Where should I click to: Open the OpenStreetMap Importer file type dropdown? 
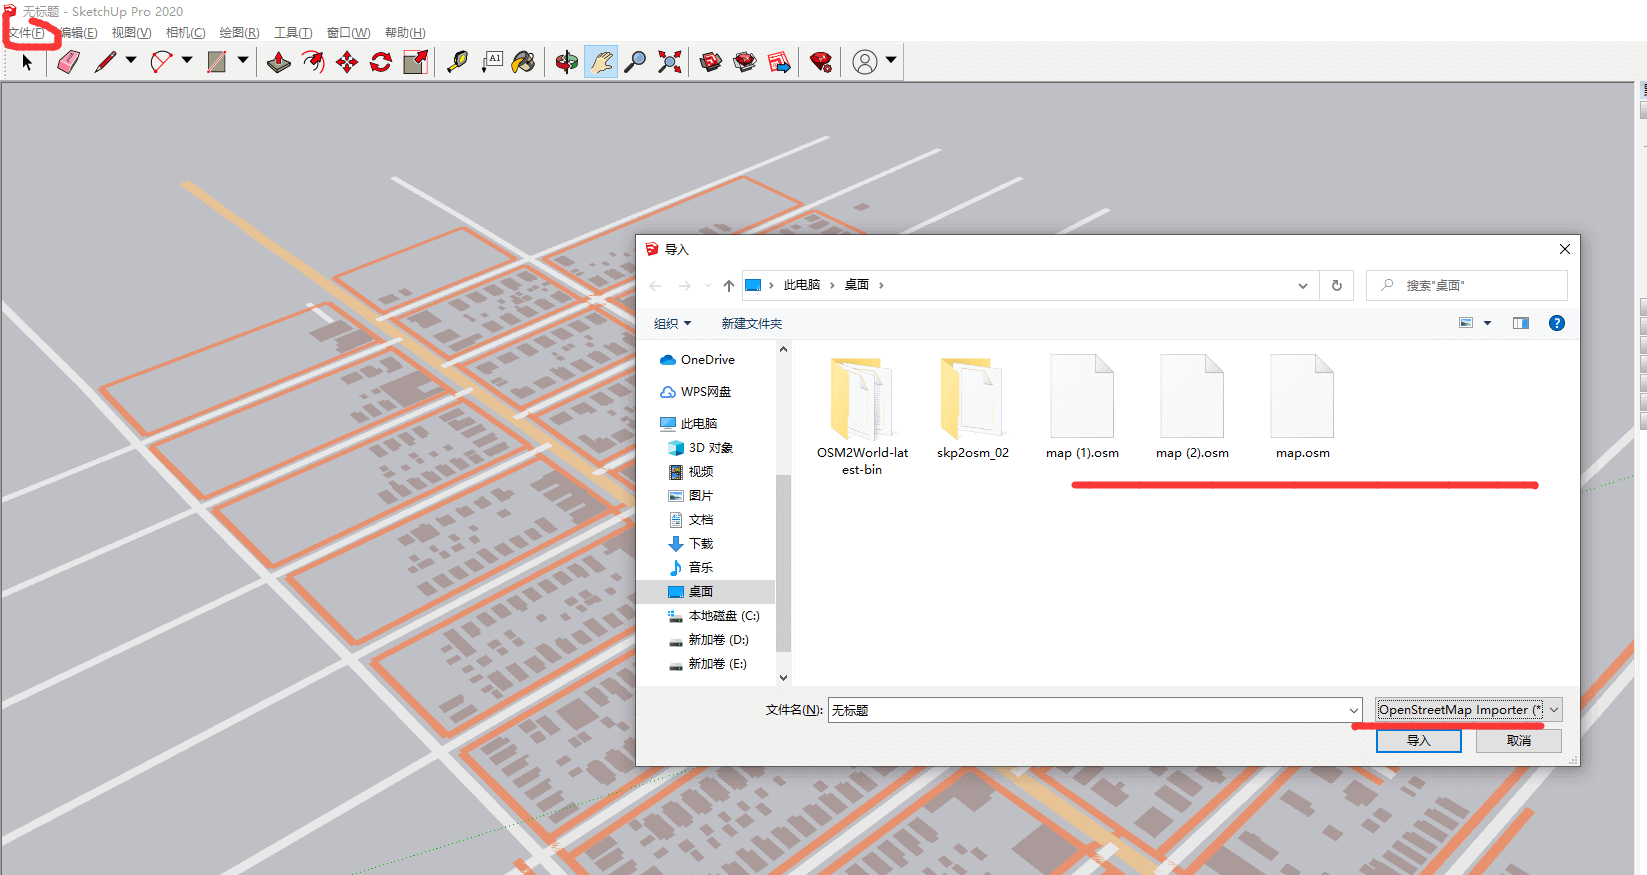click(x=1467, y=710)
